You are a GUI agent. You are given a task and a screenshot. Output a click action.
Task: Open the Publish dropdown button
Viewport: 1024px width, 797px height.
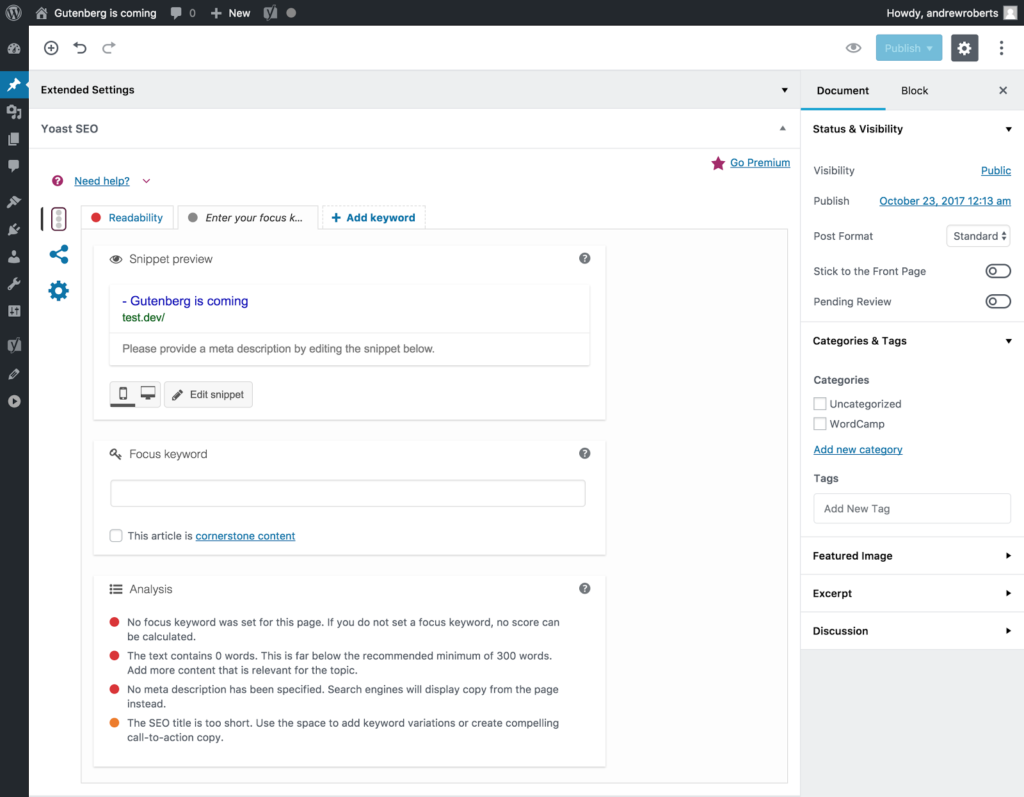908,48
